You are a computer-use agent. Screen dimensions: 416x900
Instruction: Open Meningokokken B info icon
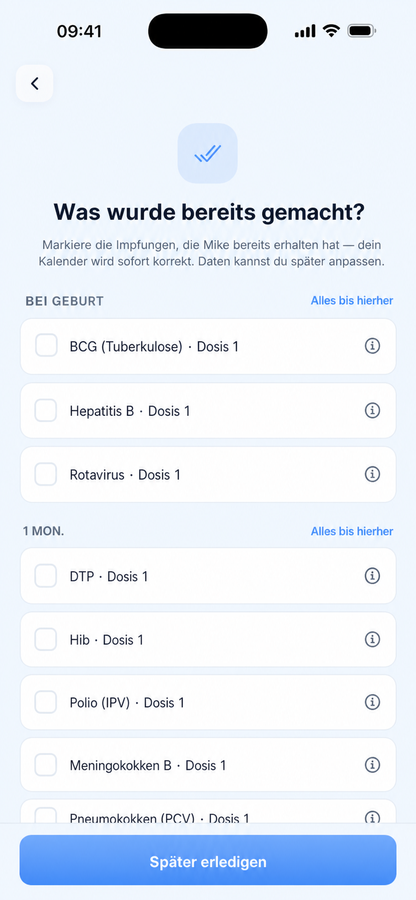[x=372, y=765]
